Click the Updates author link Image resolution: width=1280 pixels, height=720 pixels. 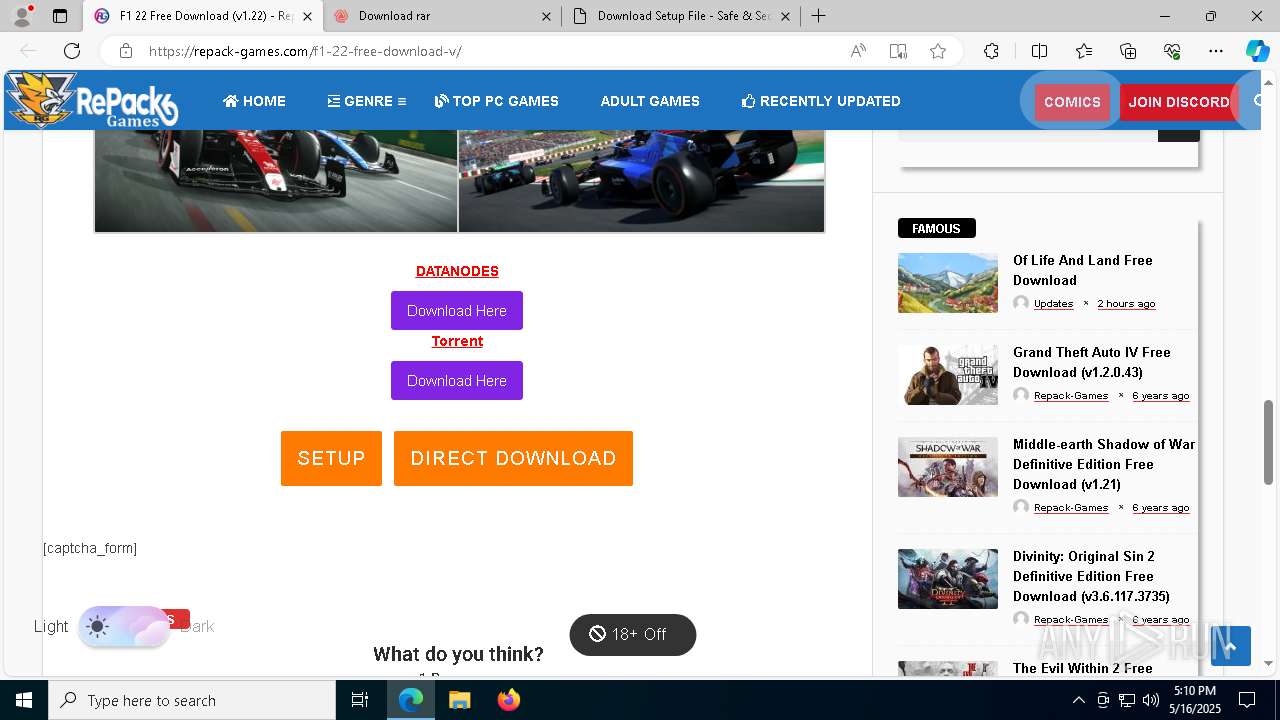click(1053, 303)
